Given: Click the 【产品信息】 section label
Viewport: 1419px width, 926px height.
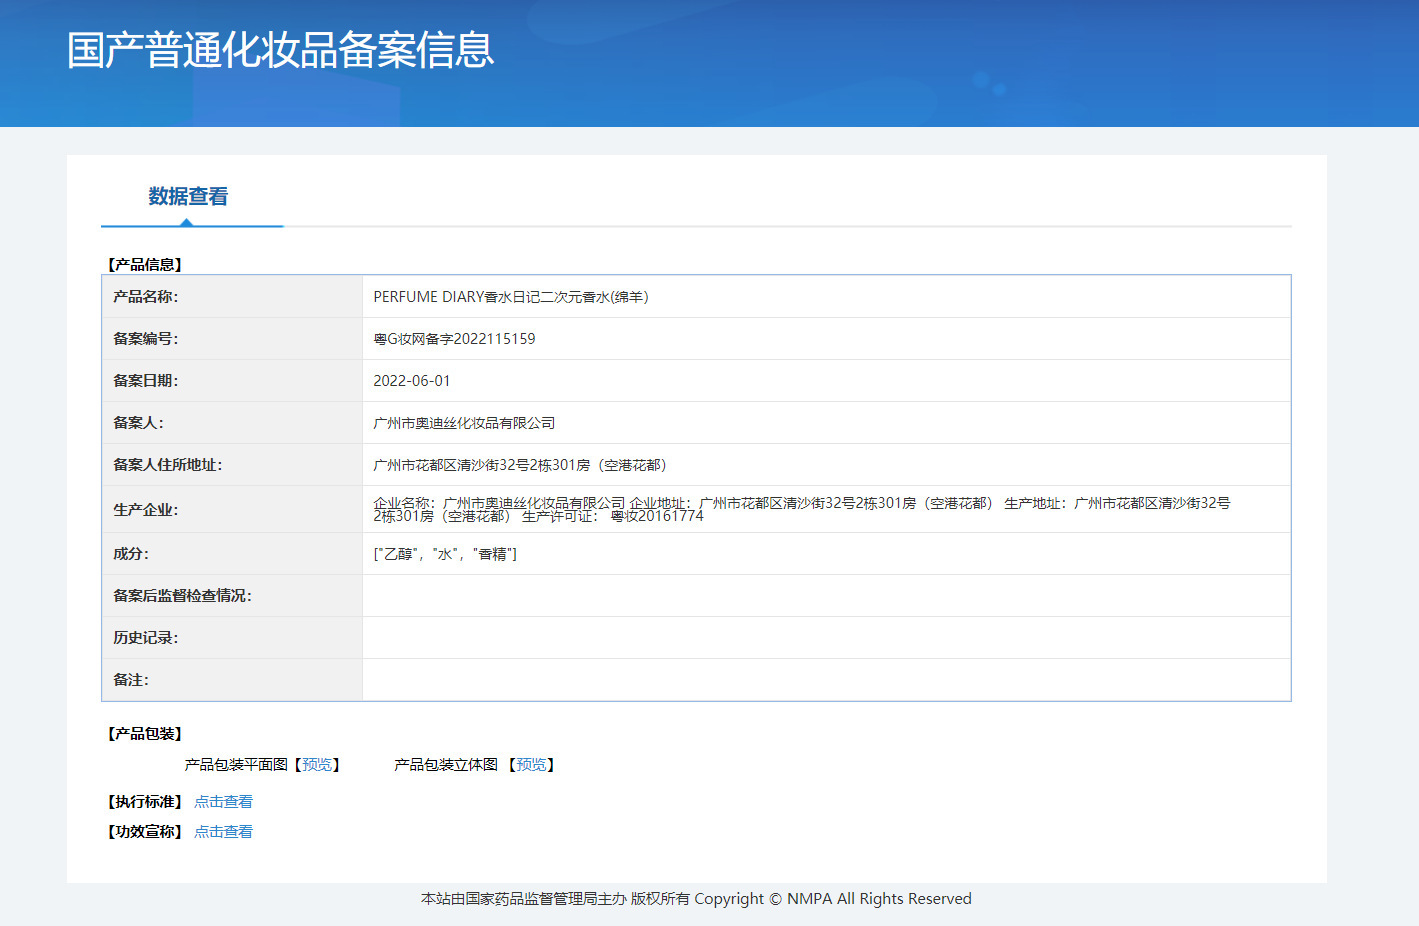Looking at the screenshot, I should coord(146,264).
